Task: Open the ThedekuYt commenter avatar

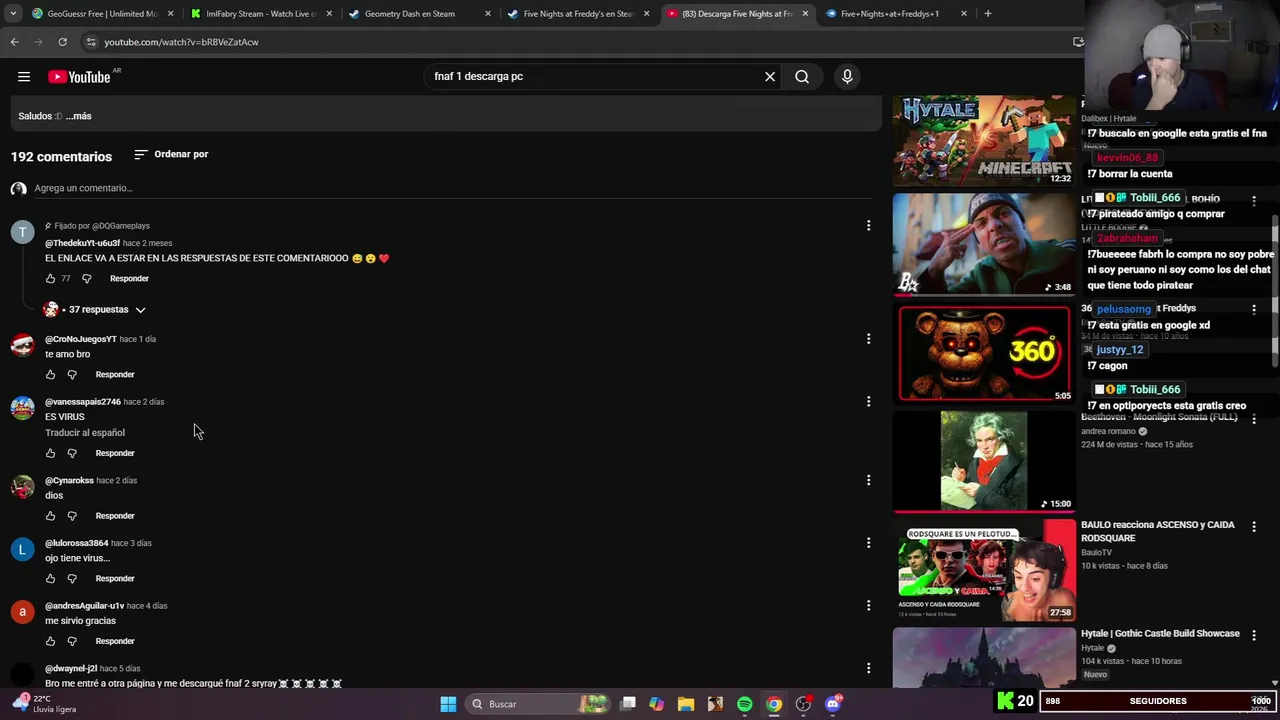Action: pyautogui.click(x=22, y=233)
